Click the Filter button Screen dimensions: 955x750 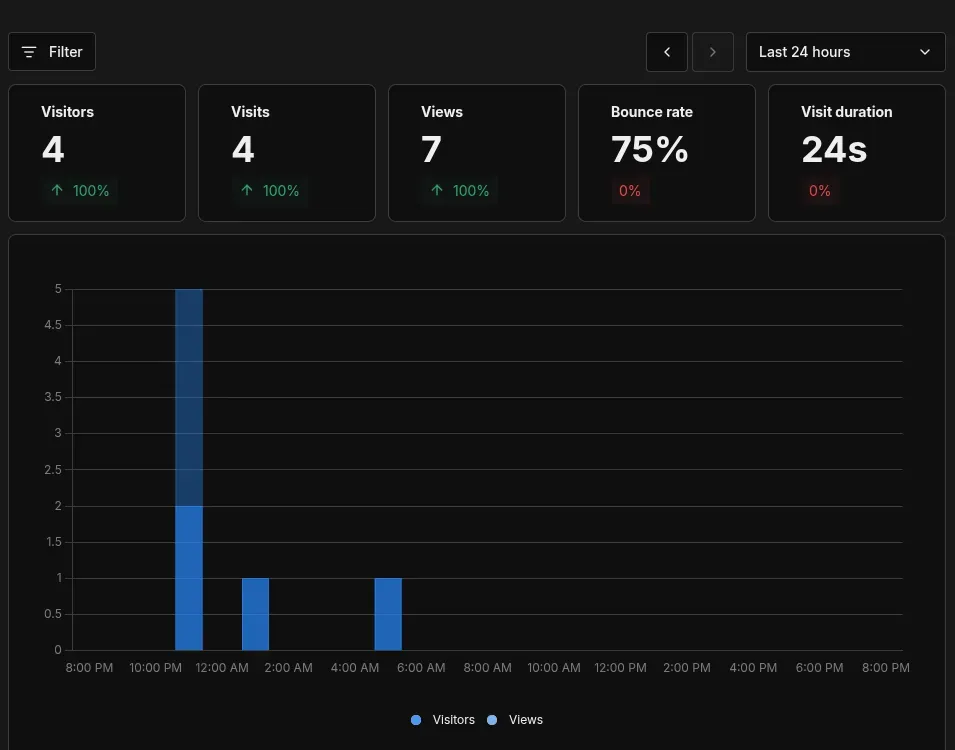click(51, 51)
